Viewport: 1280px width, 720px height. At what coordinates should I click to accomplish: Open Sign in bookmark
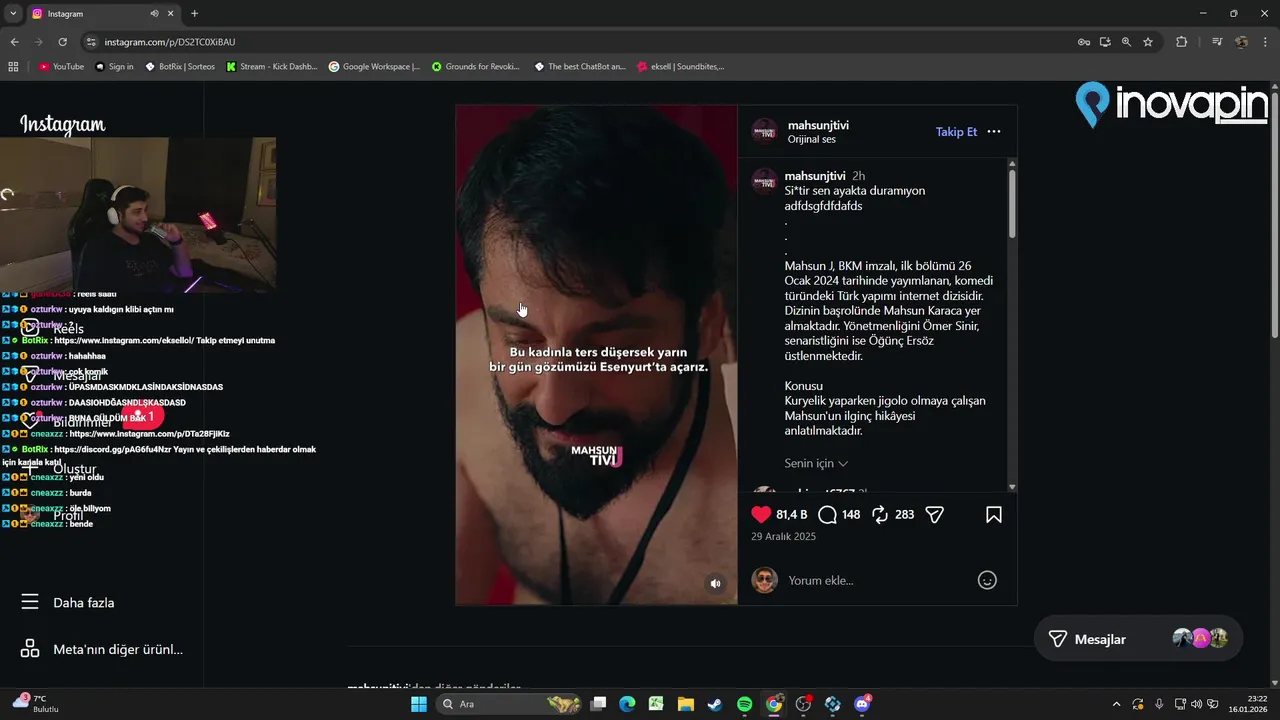click(114, 67)
